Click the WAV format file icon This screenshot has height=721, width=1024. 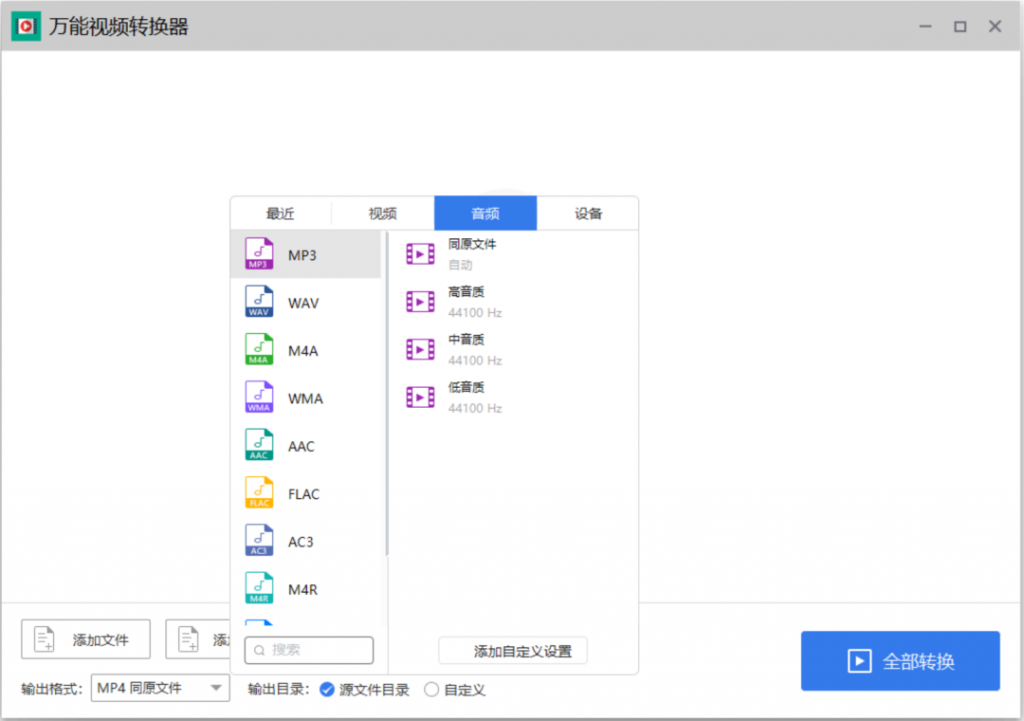click(259, 302)
